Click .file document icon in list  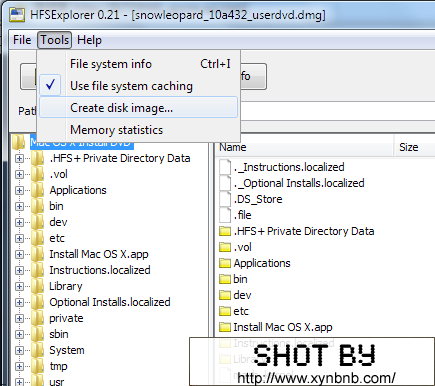click(x=225, y=215)
